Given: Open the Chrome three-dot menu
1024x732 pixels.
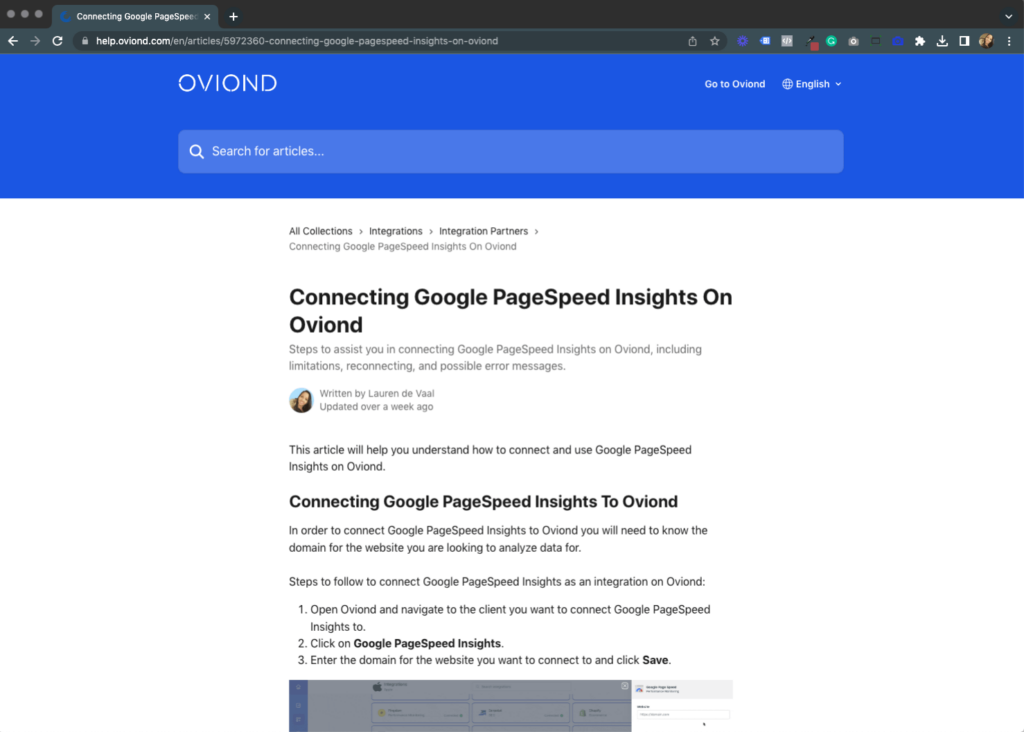Looking at the screenshot, I should click(1009, 41).
